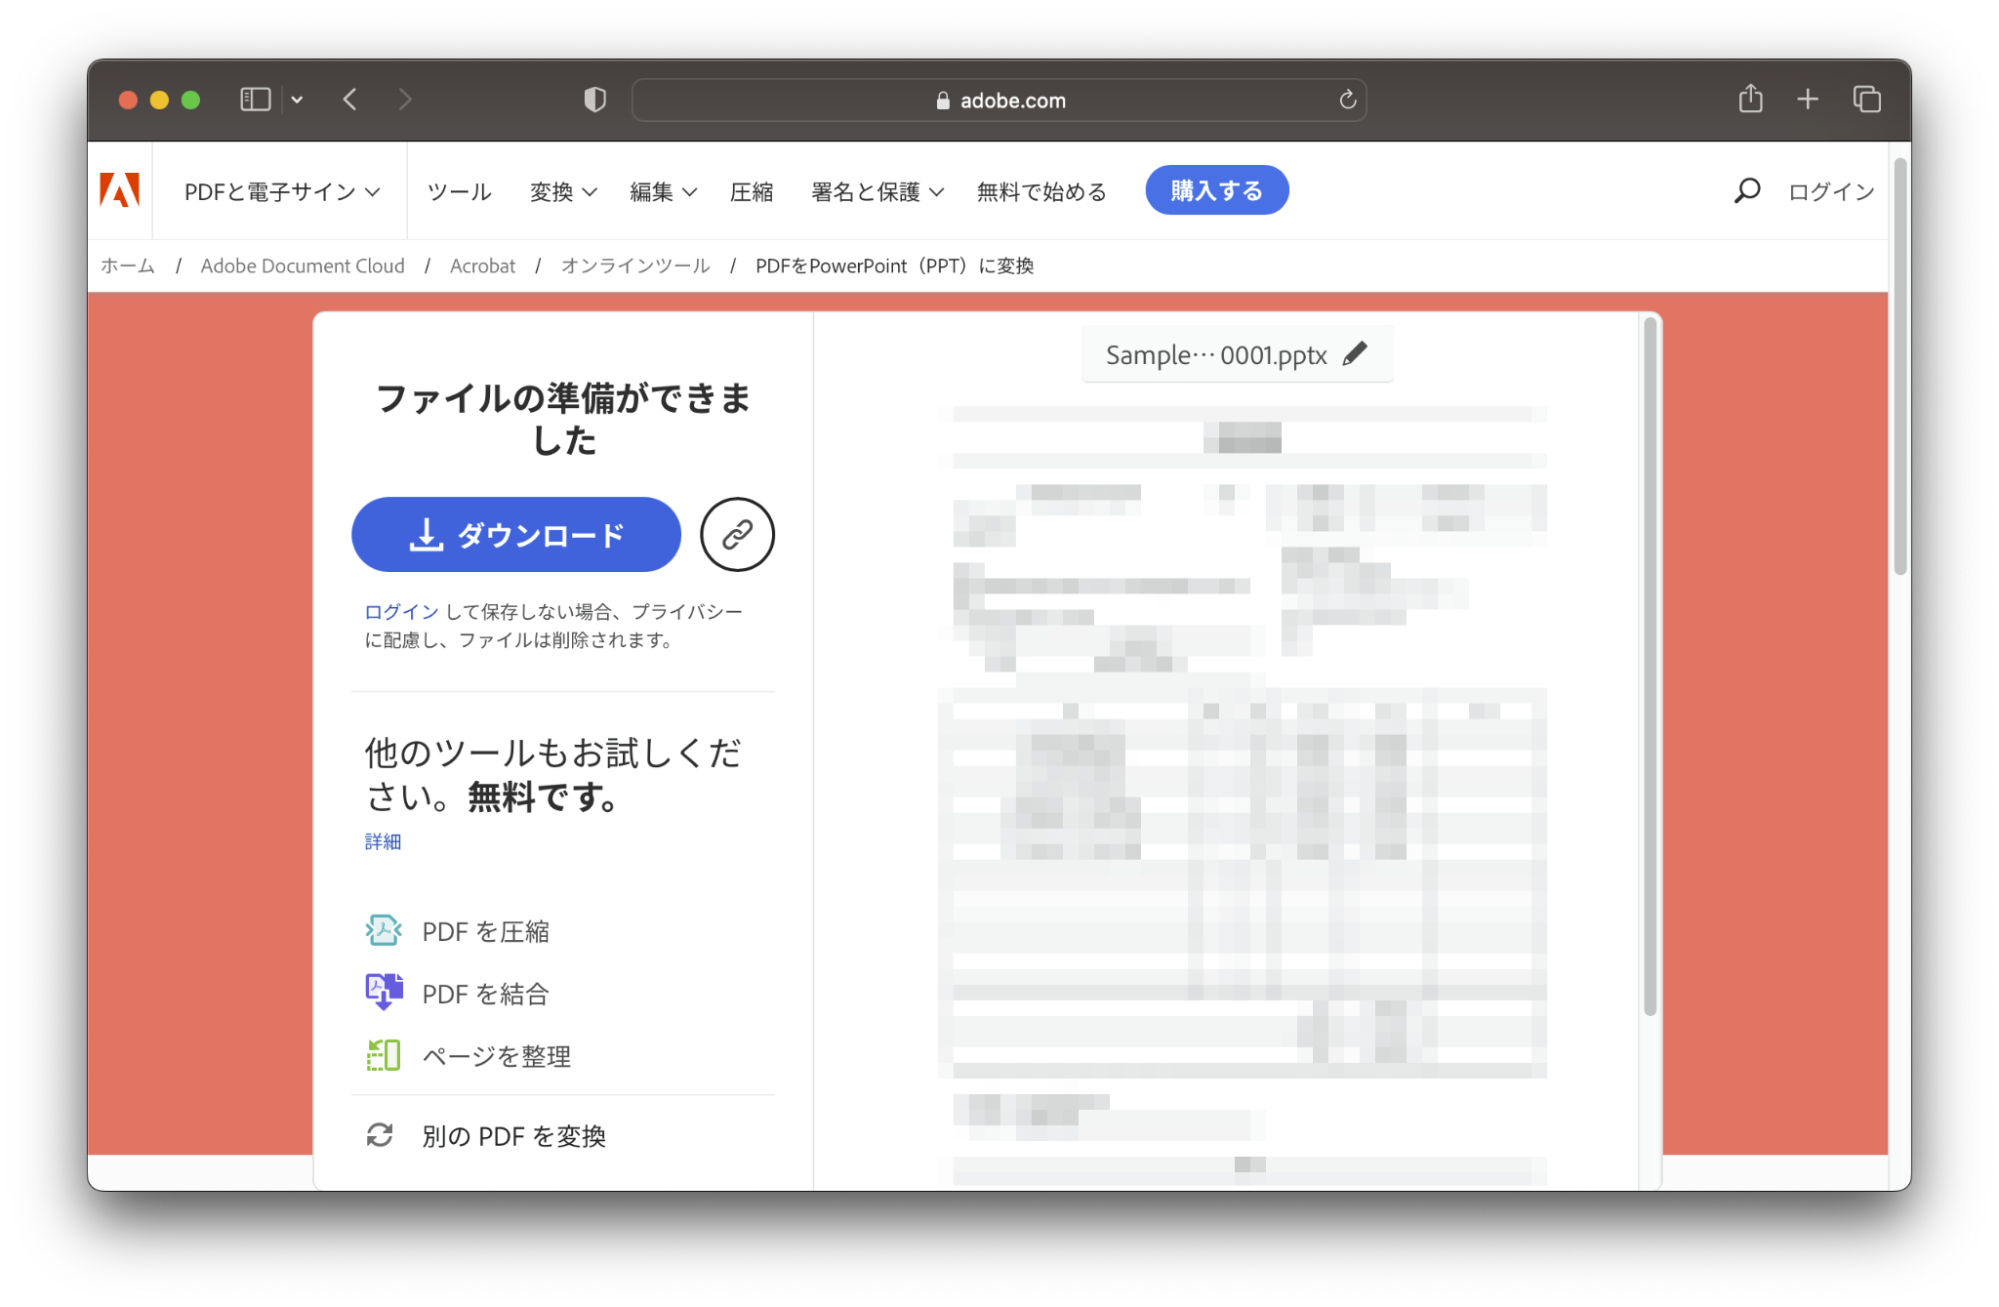Viewport: 1999px width, 1307px height.
Task: Open the search magnifier icon
Action: point(1747,190)
